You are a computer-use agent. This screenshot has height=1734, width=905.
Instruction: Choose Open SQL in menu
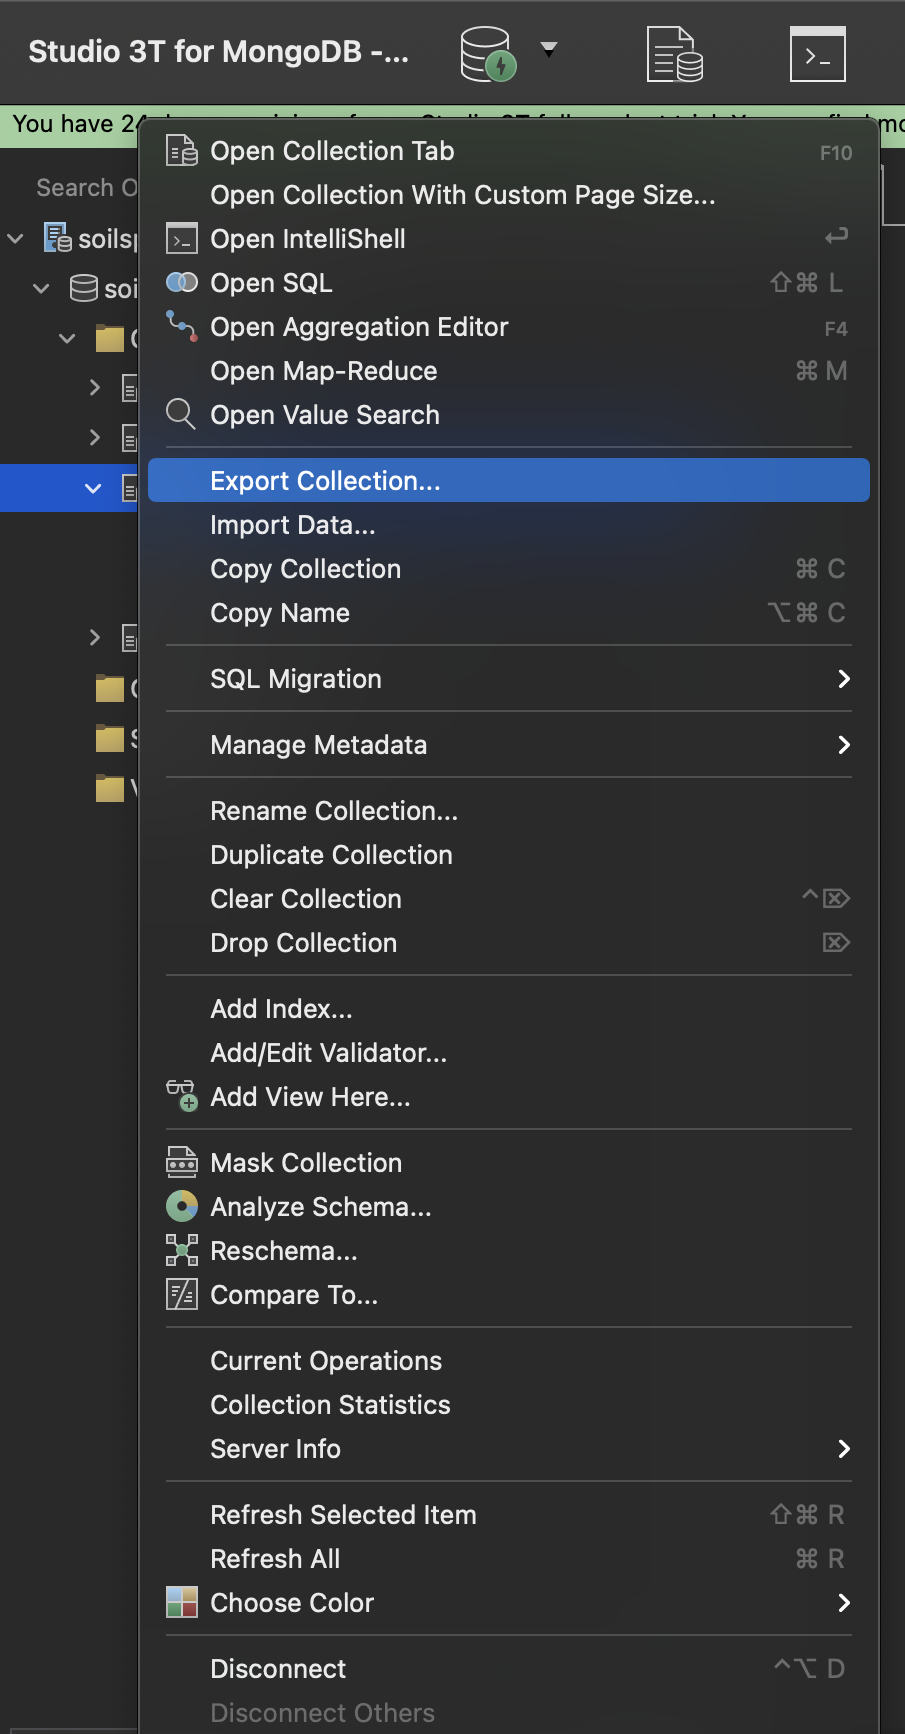(x=271, y=283)
